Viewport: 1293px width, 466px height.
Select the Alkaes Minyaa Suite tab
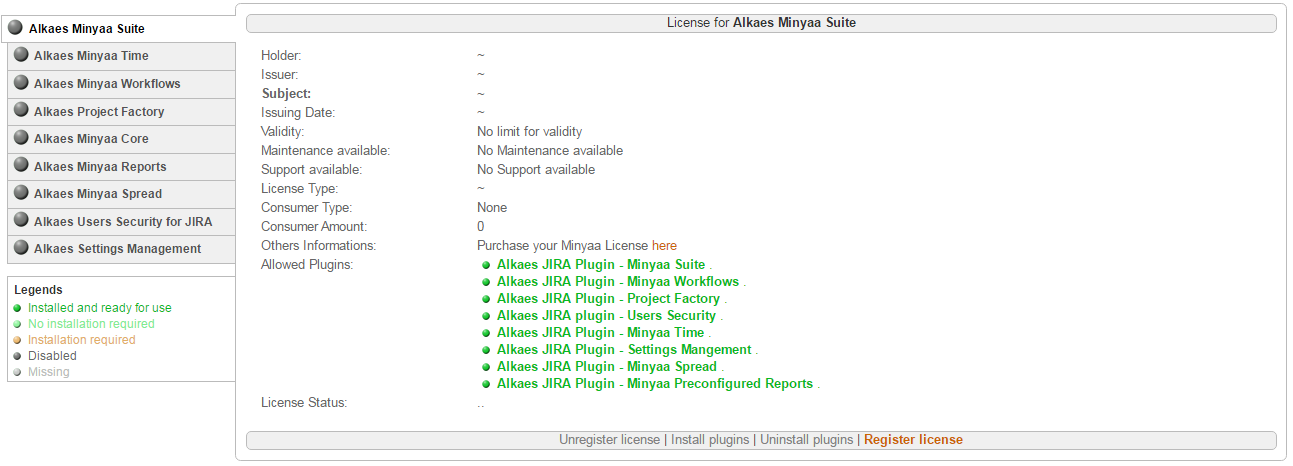(119, 28)
